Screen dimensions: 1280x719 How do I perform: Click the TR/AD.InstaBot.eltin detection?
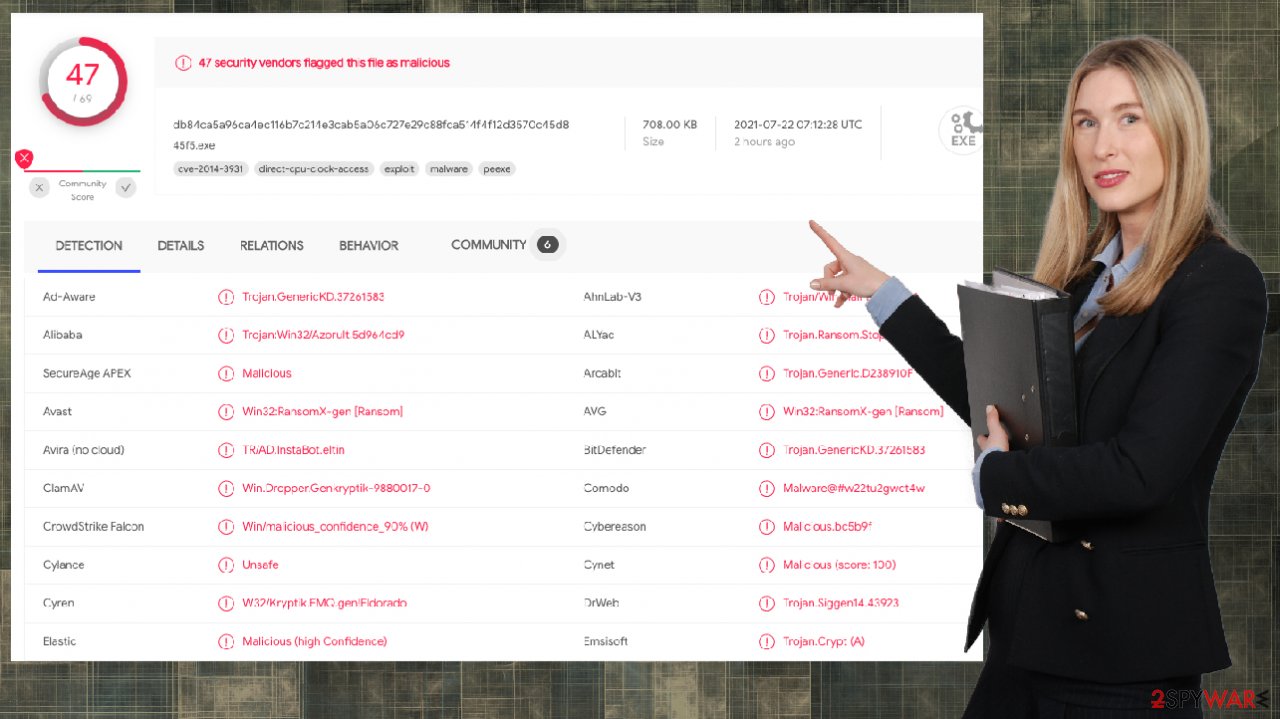click(293, 450)
